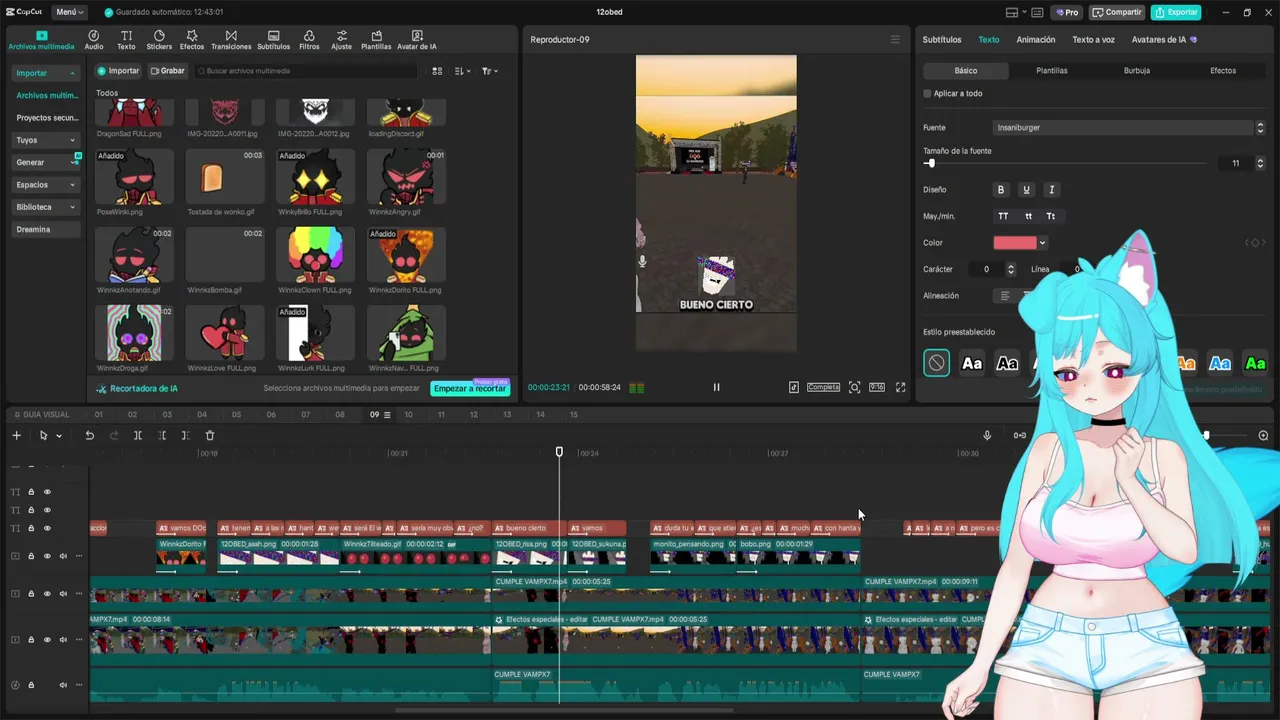Toggle underline text style
The image size is (1280, 720).
click(x=1026, y=189)
